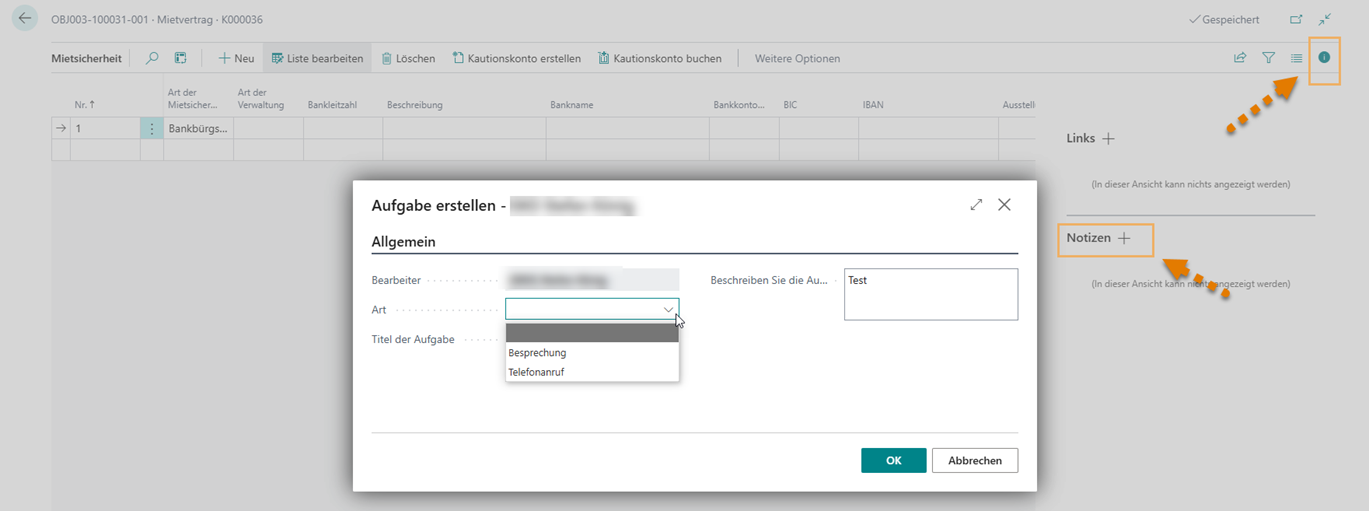Click the task description text field

click(930, 294)
